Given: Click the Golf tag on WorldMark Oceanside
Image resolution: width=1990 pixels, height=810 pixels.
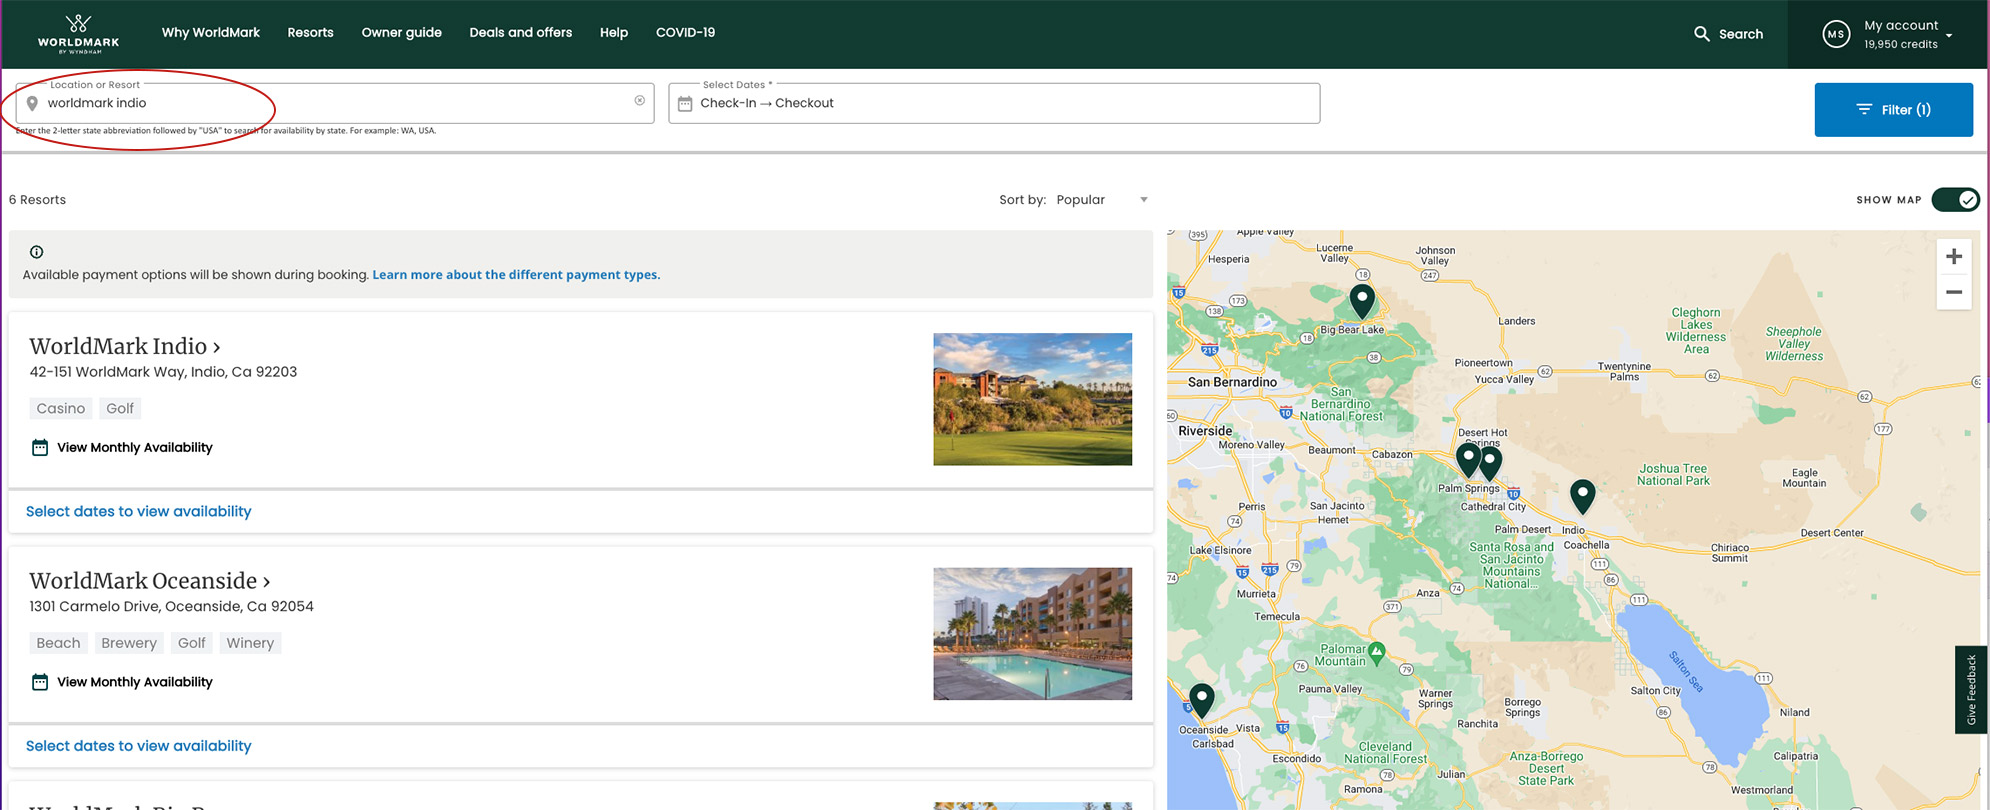Looking at the screenshot, I should [x=191, y=643].
